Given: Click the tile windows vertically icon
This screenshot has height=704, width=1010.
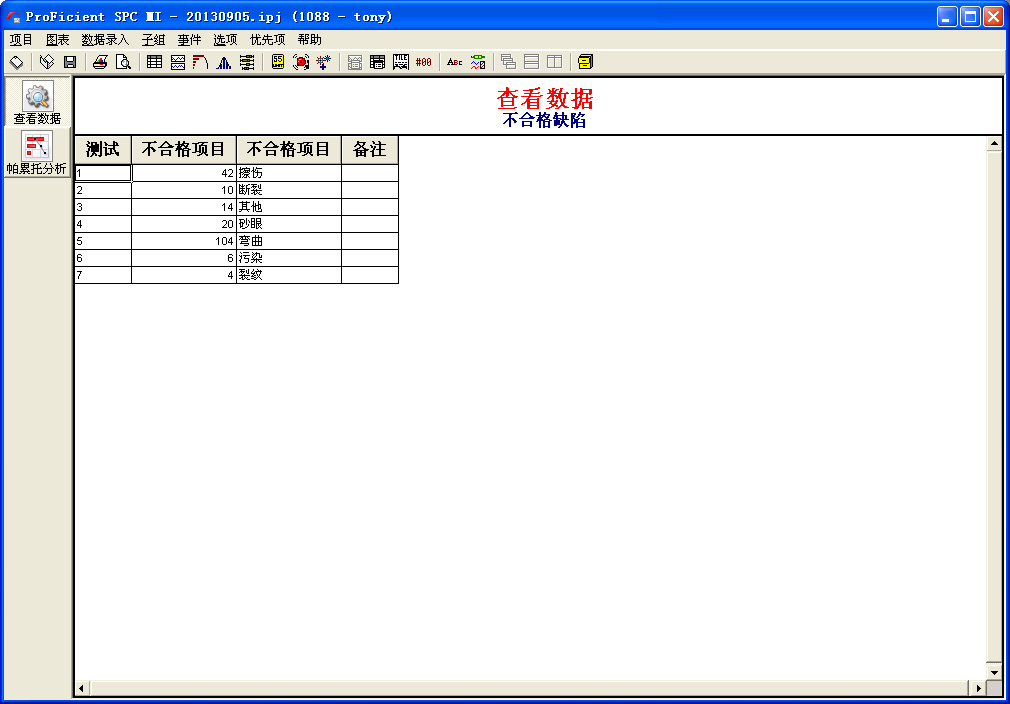Looking at the screenshot, I should (555, 62).
